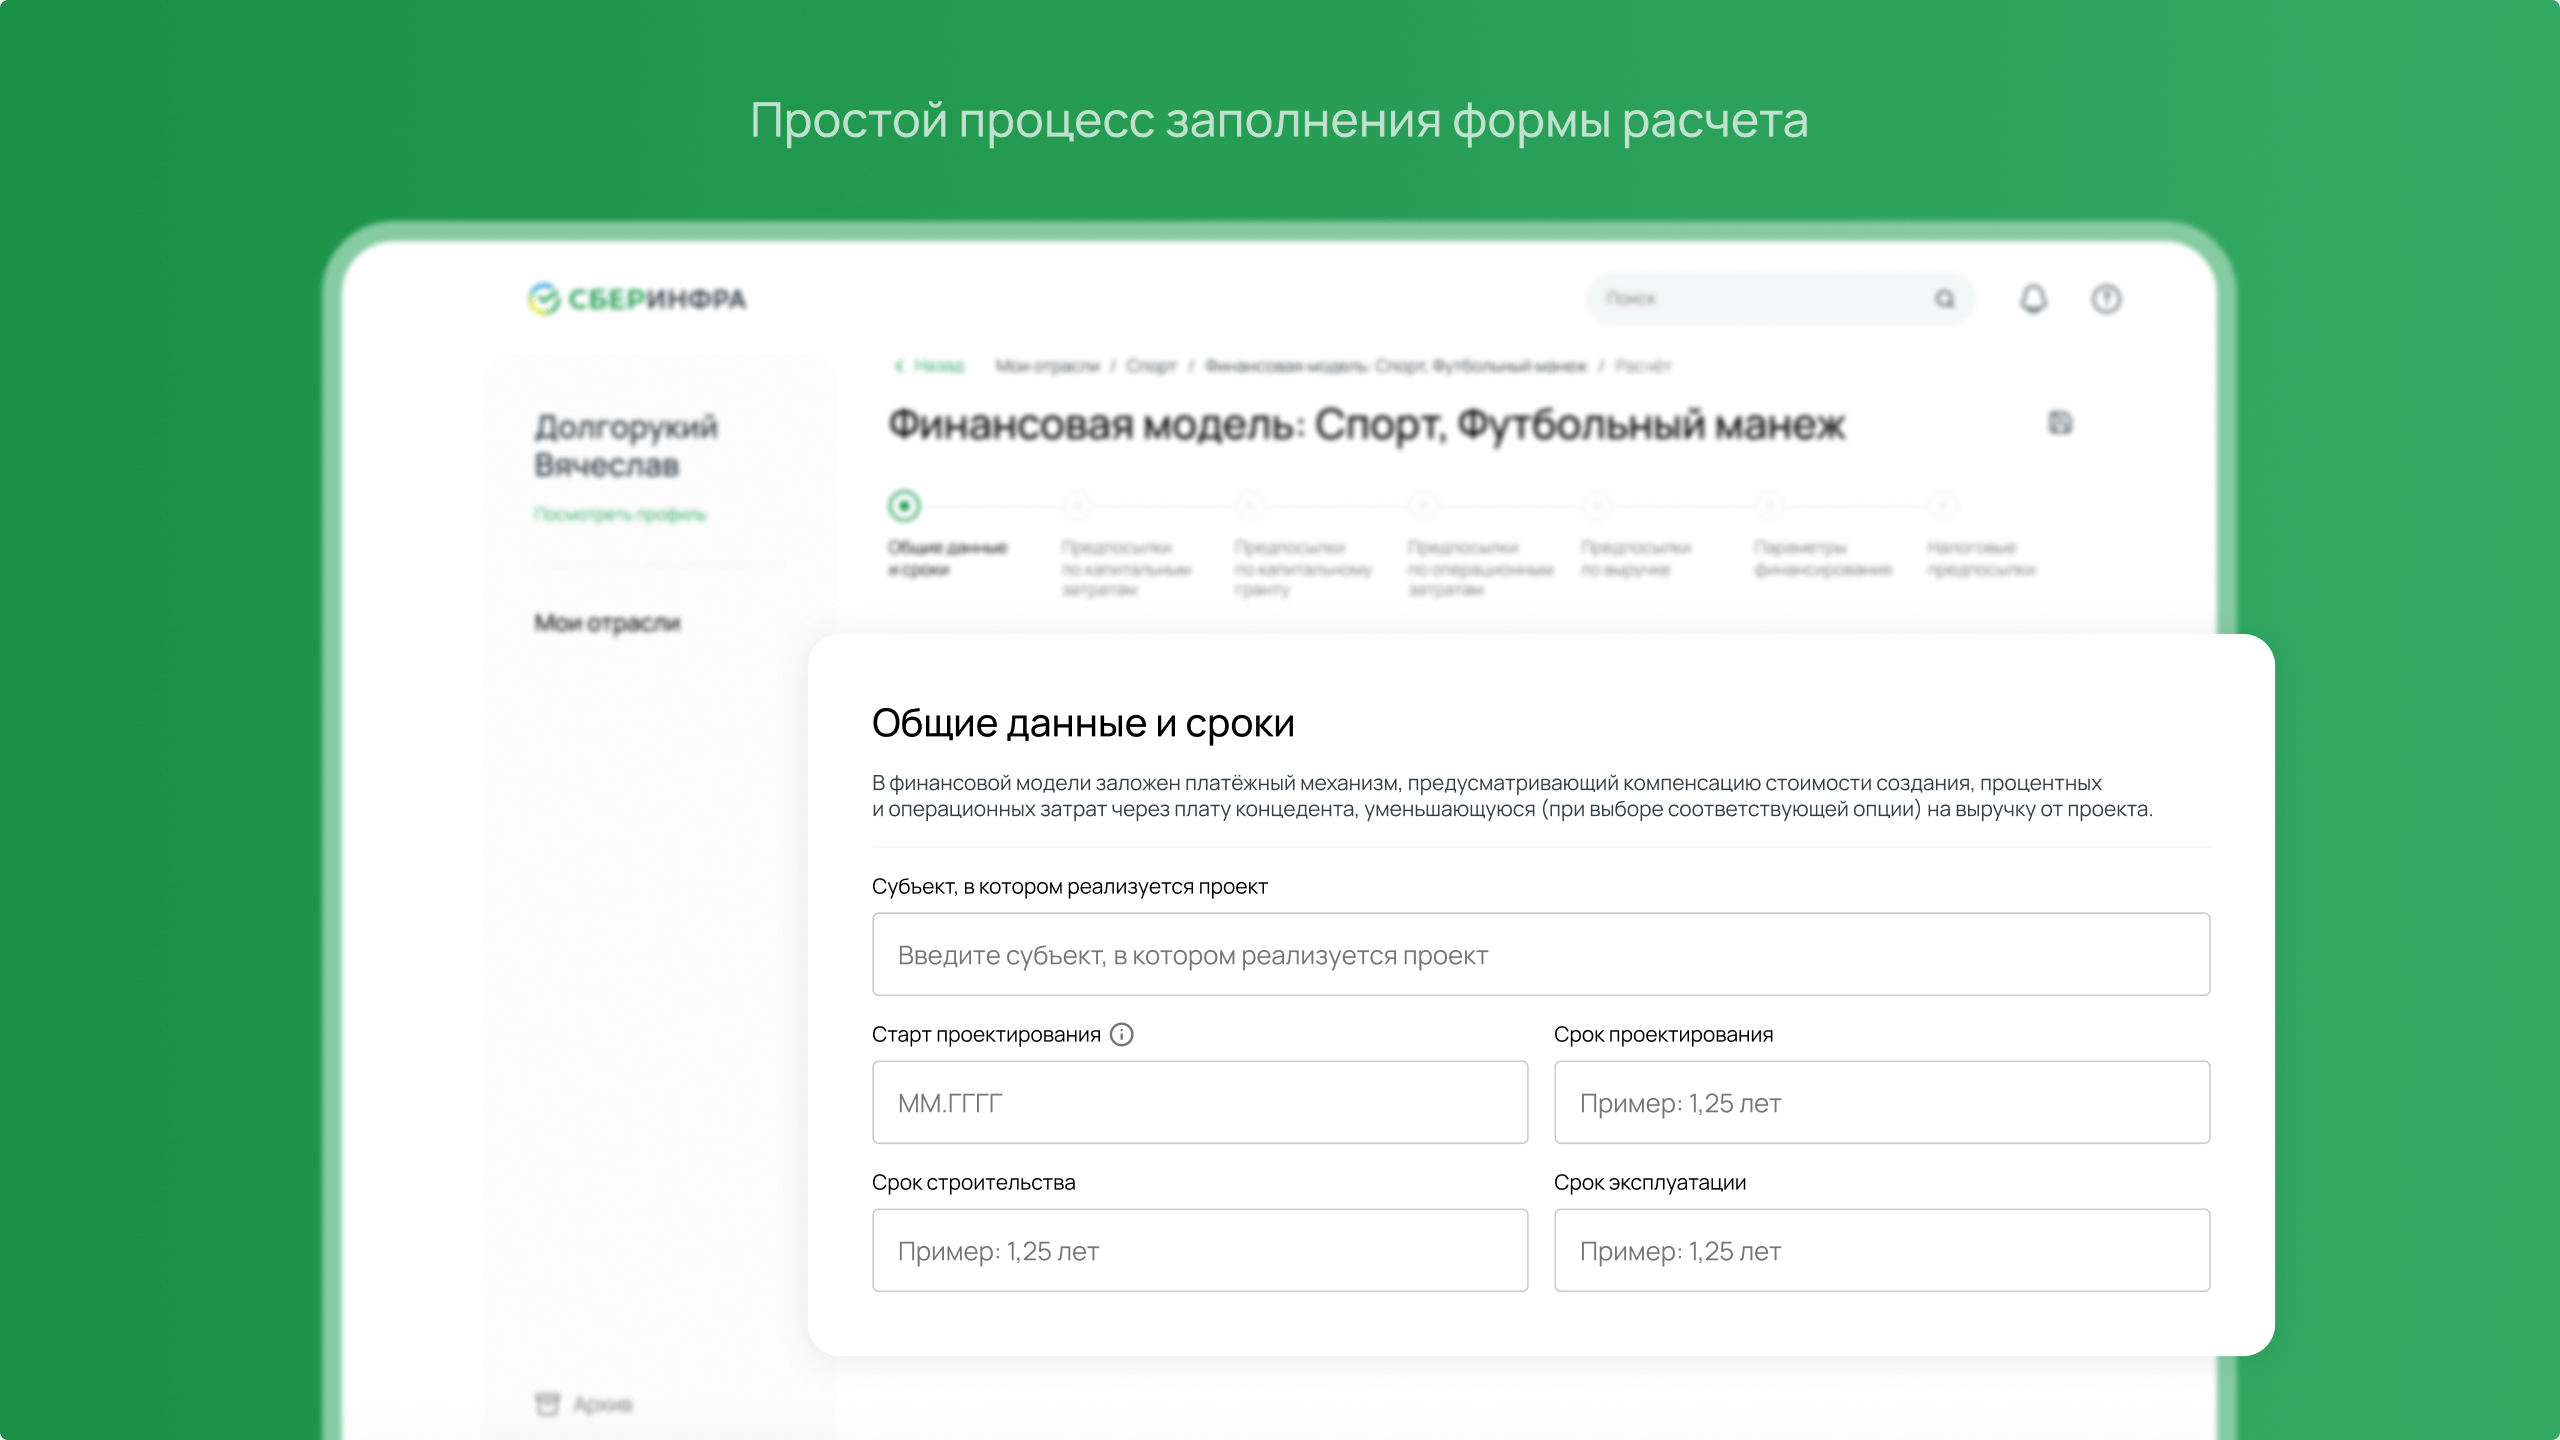Click the СберИнфра logo
The width and height of the screenshot is (2560, 1440).
coord(637,299)
